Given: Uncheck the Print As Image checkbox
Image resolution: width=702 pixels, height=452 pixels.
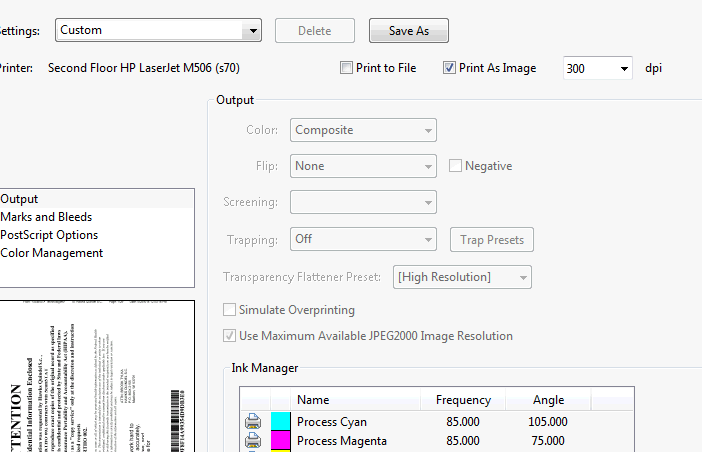Looking at the screenshot, I should pos(449,68).
